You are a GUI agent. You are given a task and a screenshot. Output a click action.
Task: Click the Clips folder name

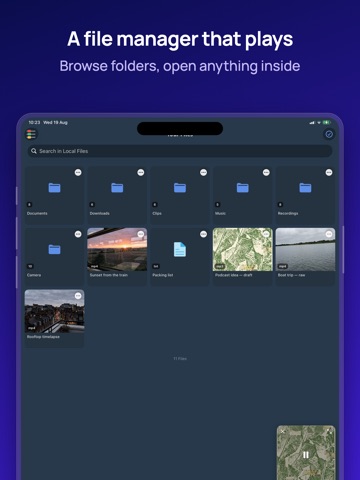click(x=157, y=213)
